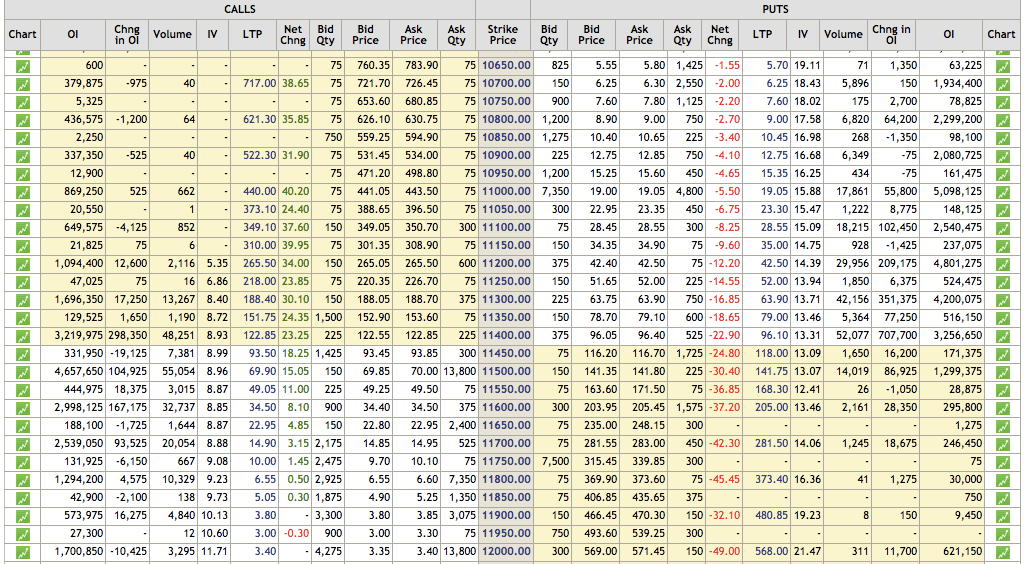Screen dimensions: 1024x564
Task: Open calls chart icon for 11000.00 strike
Action: point(23,192)
